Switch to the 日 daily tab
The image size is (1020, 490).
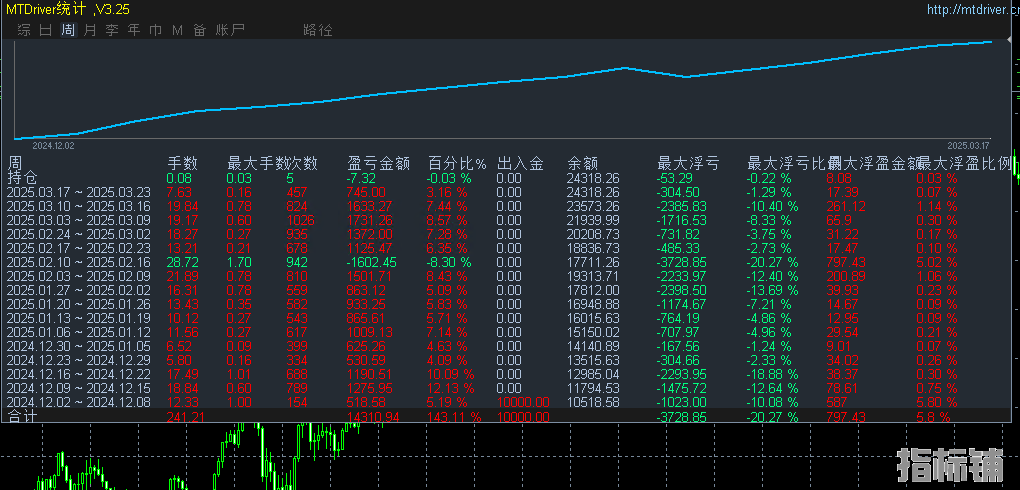point(46,30)
